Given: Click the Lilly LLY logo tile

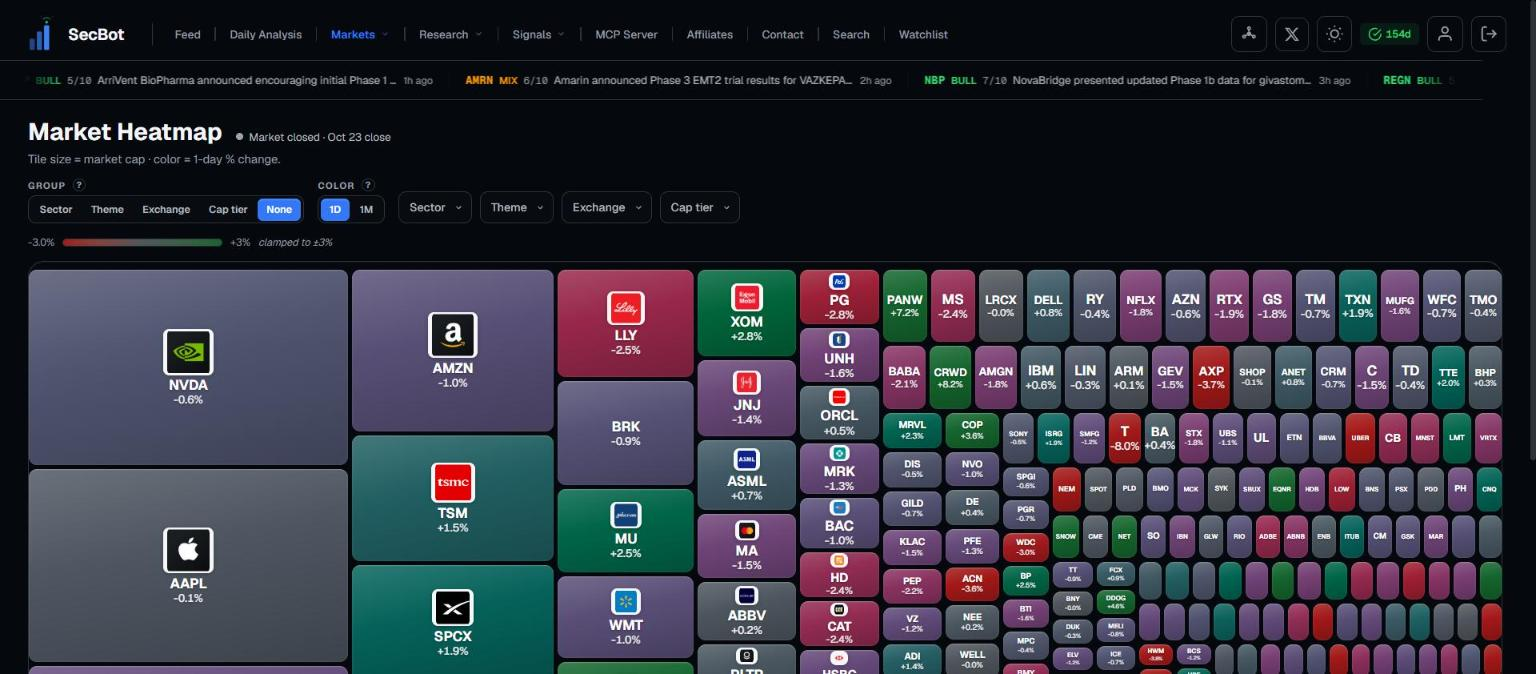Looking at the screenshot, I should tap(626, 308).
